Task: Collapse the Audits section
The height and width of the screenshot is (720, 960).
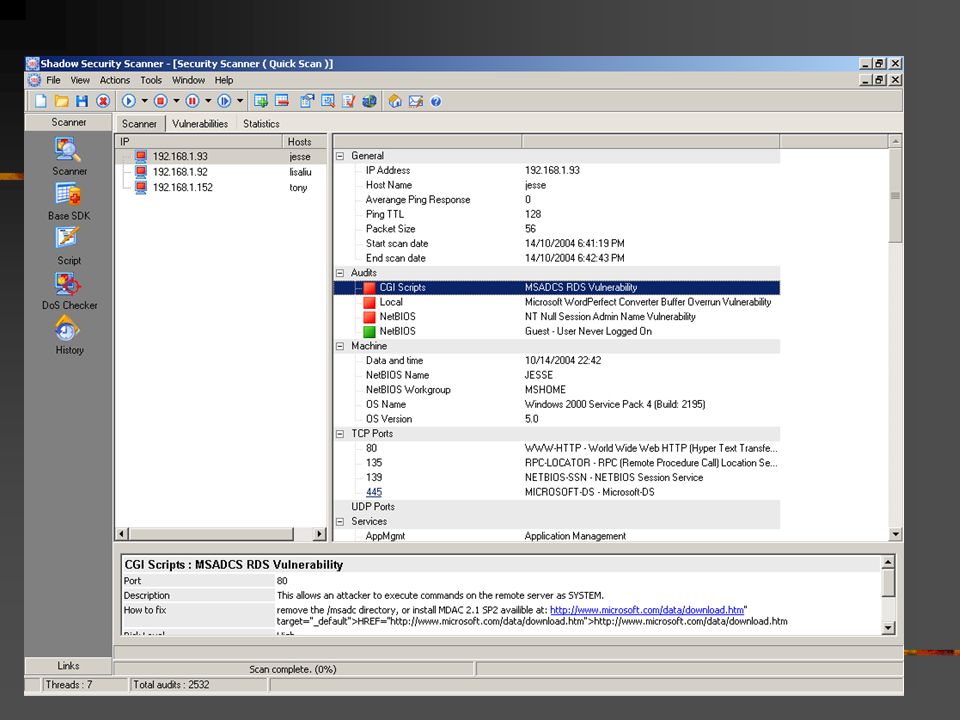Action: click(x=340, y=273)
